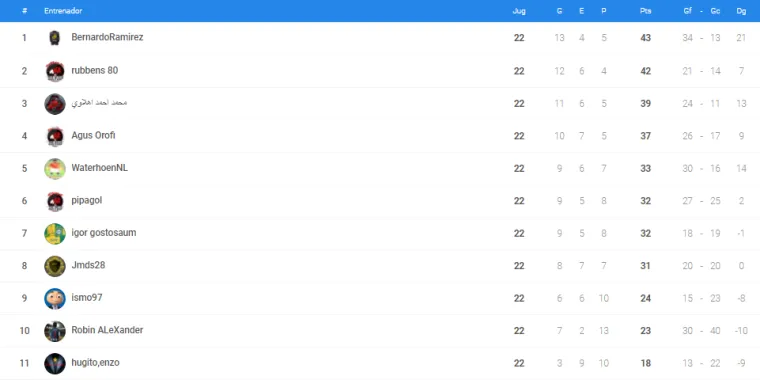Image resolution: width=760 pixels, height=380 pixels.
Task: Select hugito,enzo's 9 draws cell
Action: tap(581, 364)
